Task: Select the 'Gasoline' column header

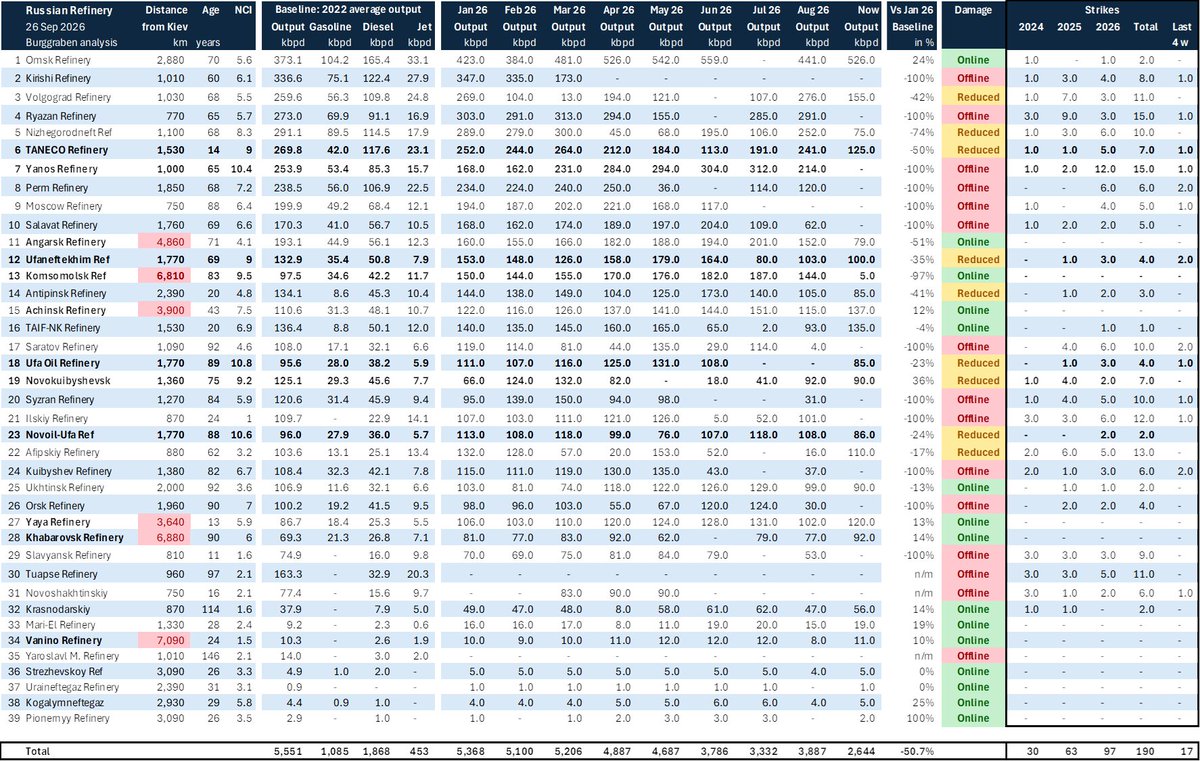Action: 329,28
